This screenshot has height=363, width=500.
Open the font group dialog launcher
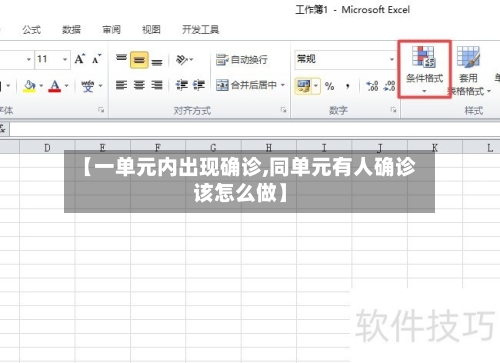(101, 110)
